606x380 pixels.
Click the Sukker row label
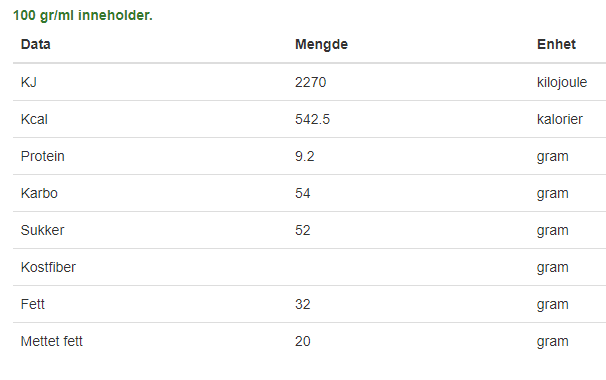43,230
